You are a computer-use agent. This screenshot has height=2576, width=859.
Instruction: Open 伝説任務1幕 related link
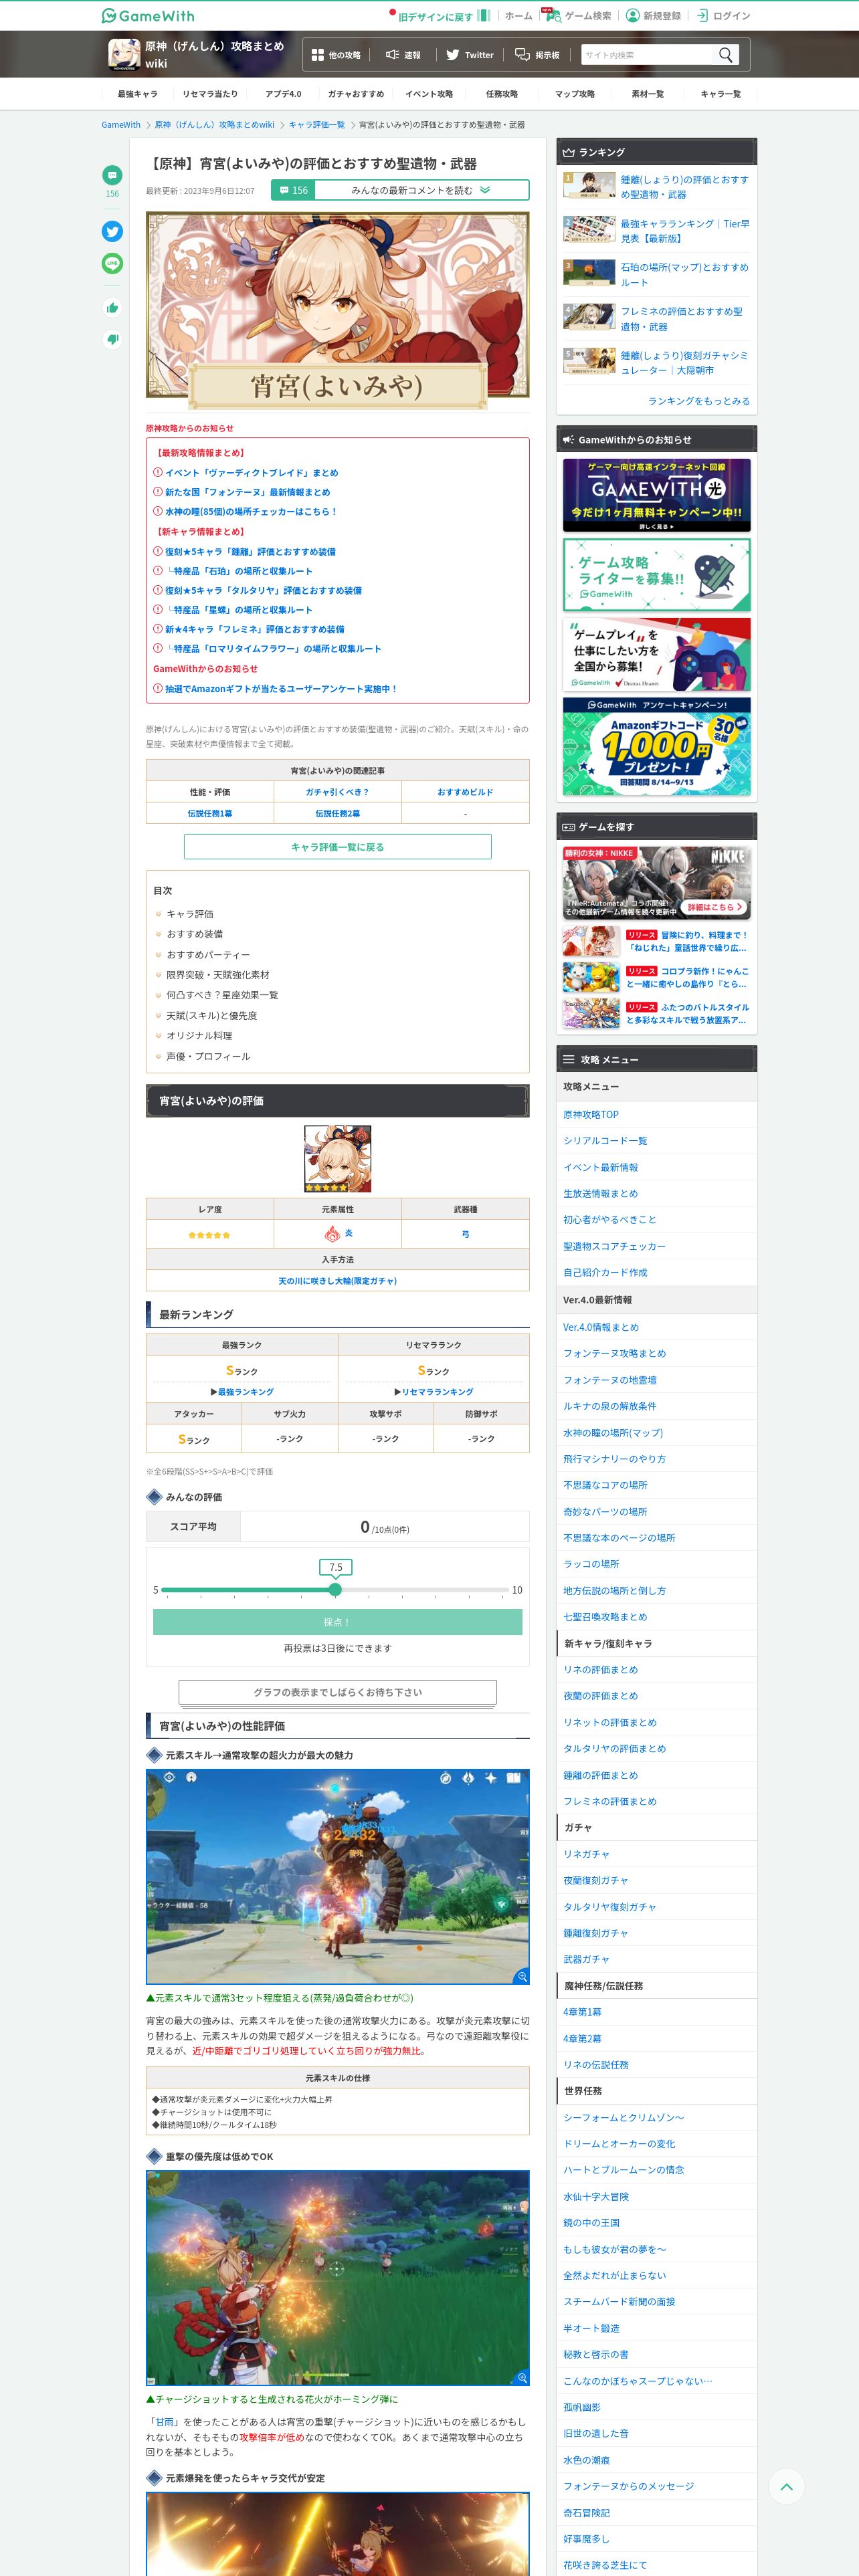210,814
